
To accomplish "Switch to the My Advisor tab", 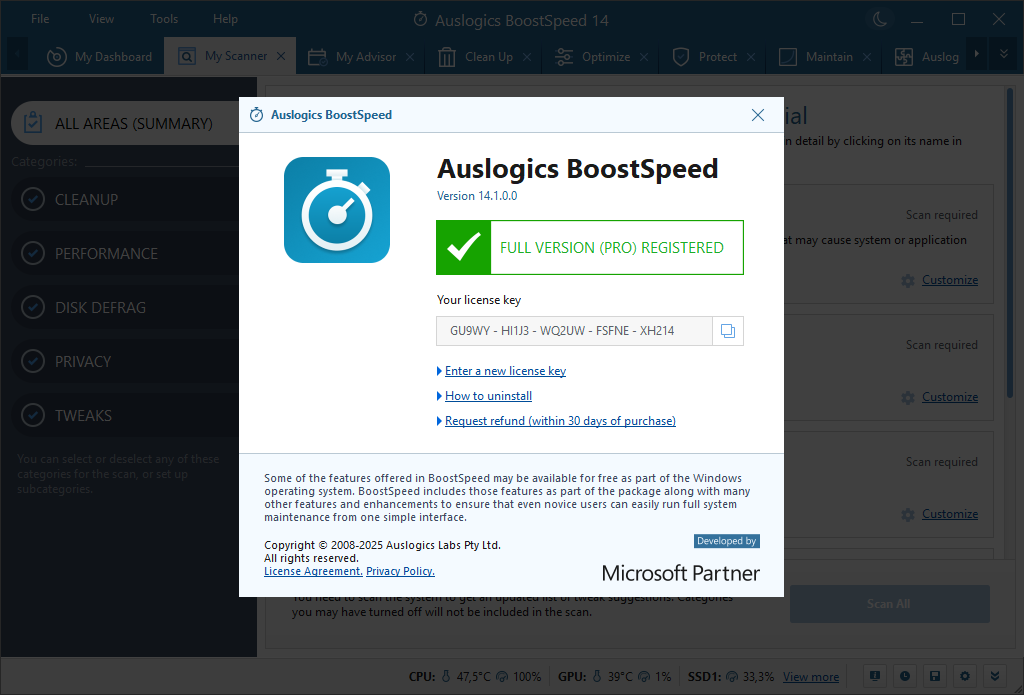I will click(x=353, y=57).
